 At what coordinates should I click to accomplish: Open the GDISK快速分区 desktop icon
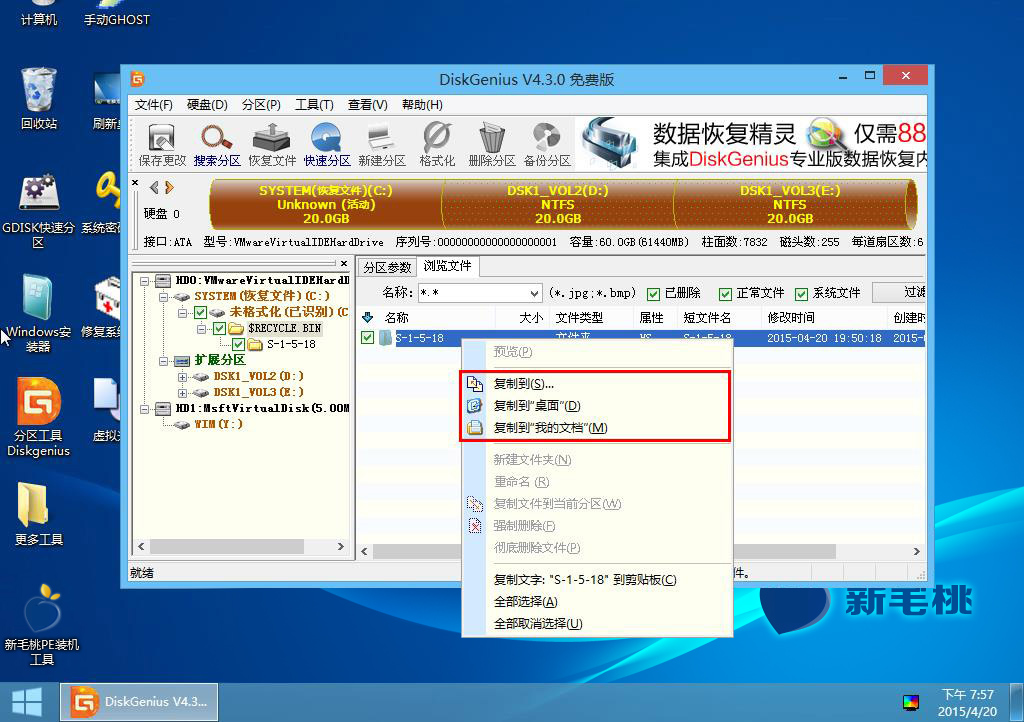39,211
